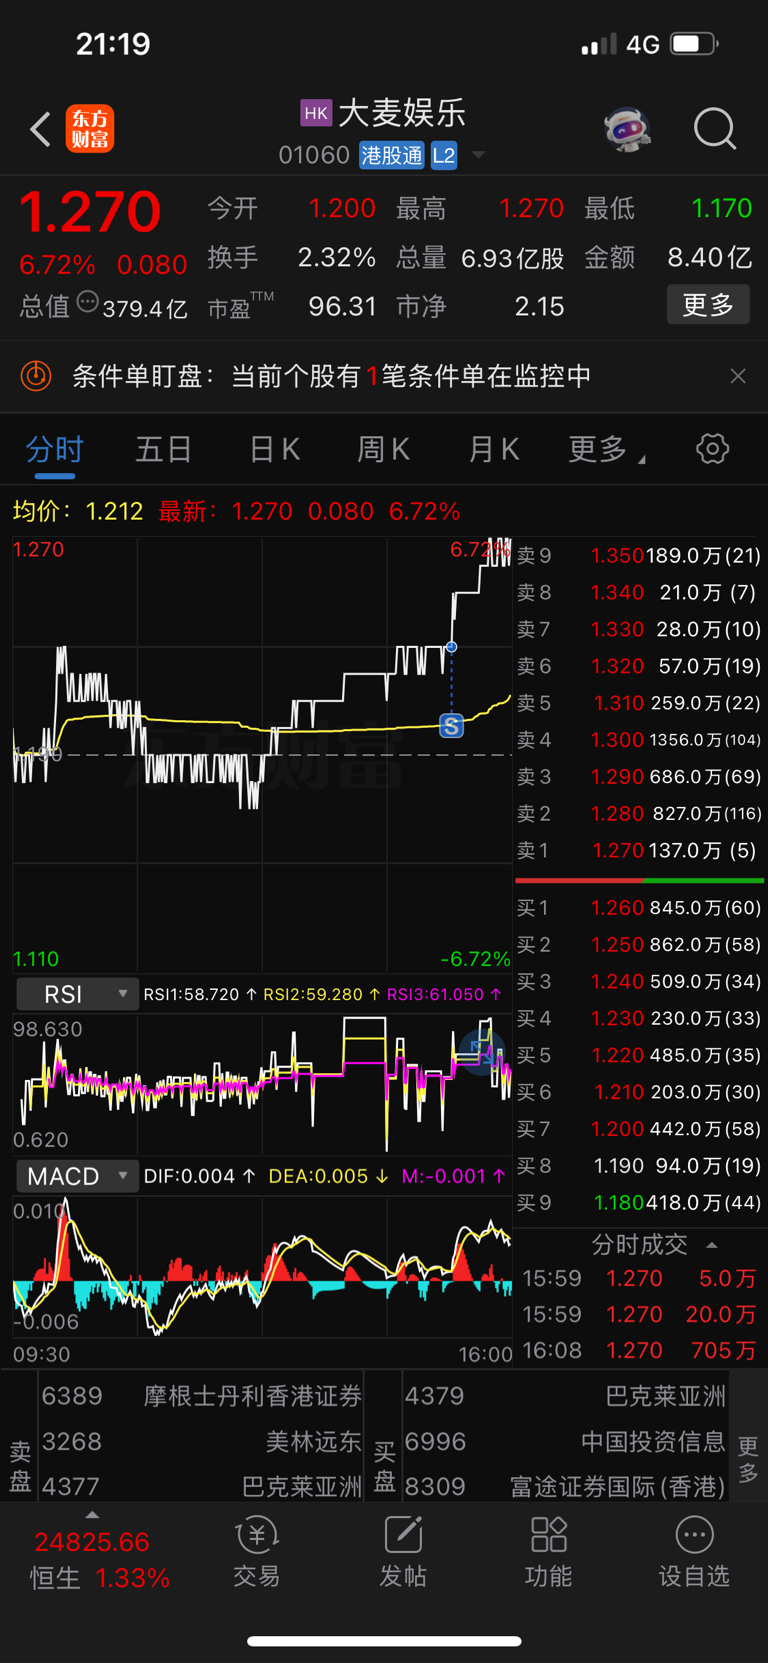Open the 东方财富 logo icon

click(90, 129)
